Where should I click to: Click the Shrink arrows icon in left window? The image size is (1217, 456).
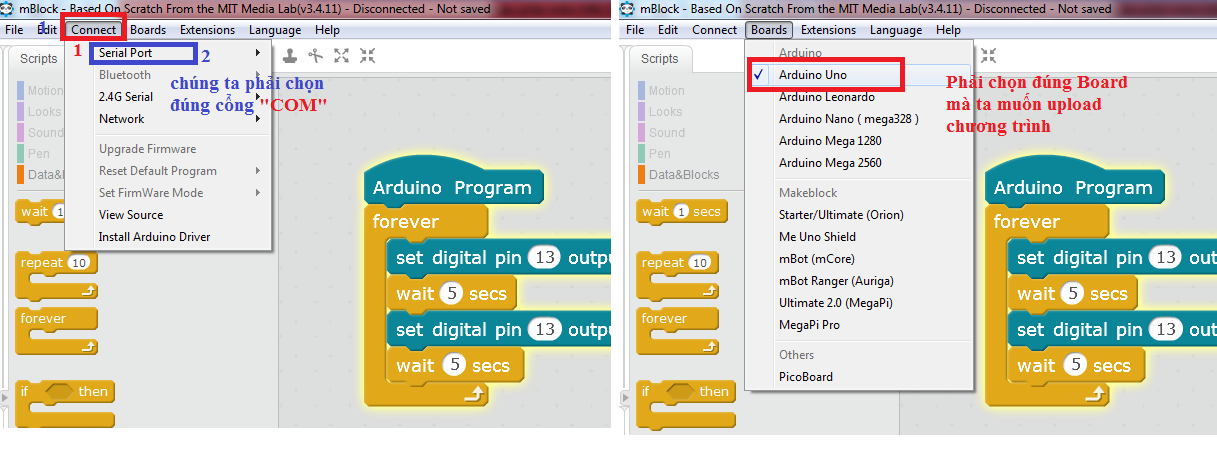click(x=367, y=56)
